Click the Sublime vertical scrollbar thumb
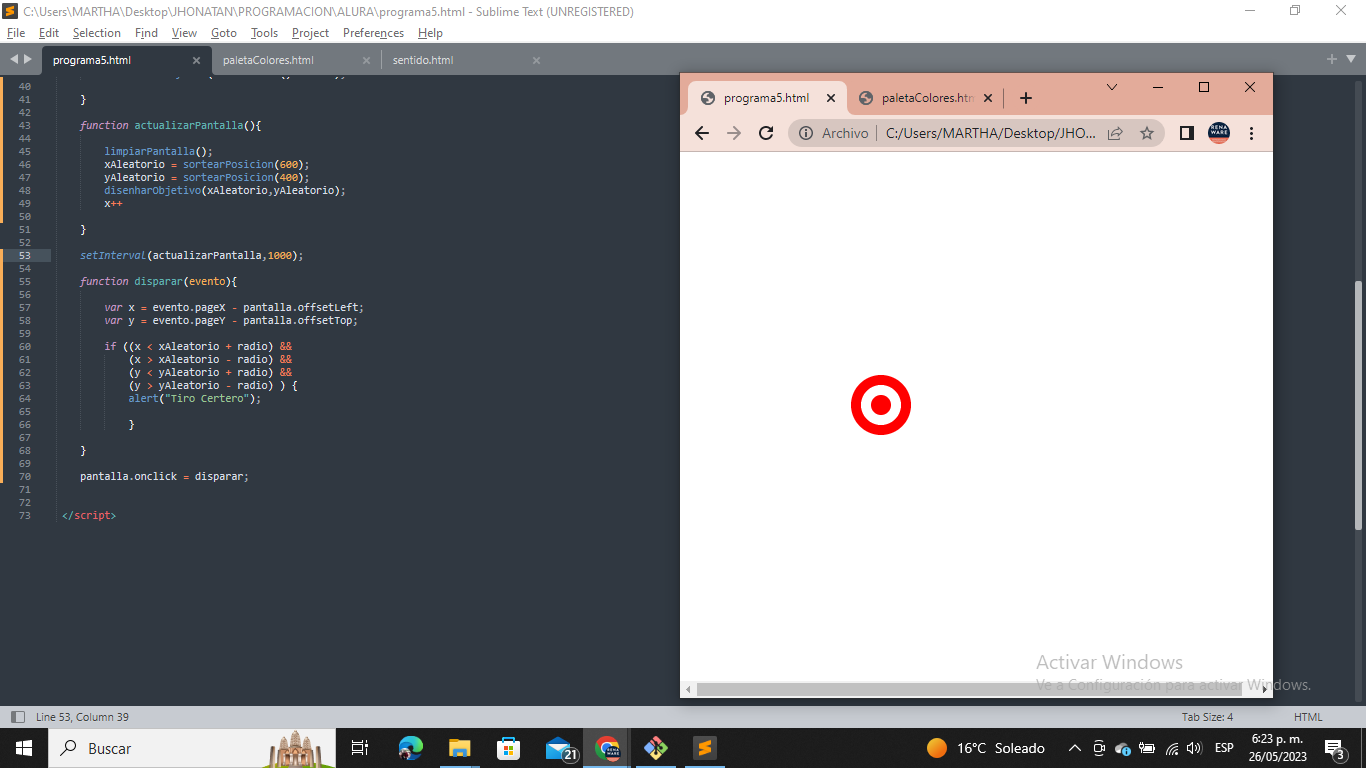This screenshot has height=768, width=1366. [x=1359, y=405]
